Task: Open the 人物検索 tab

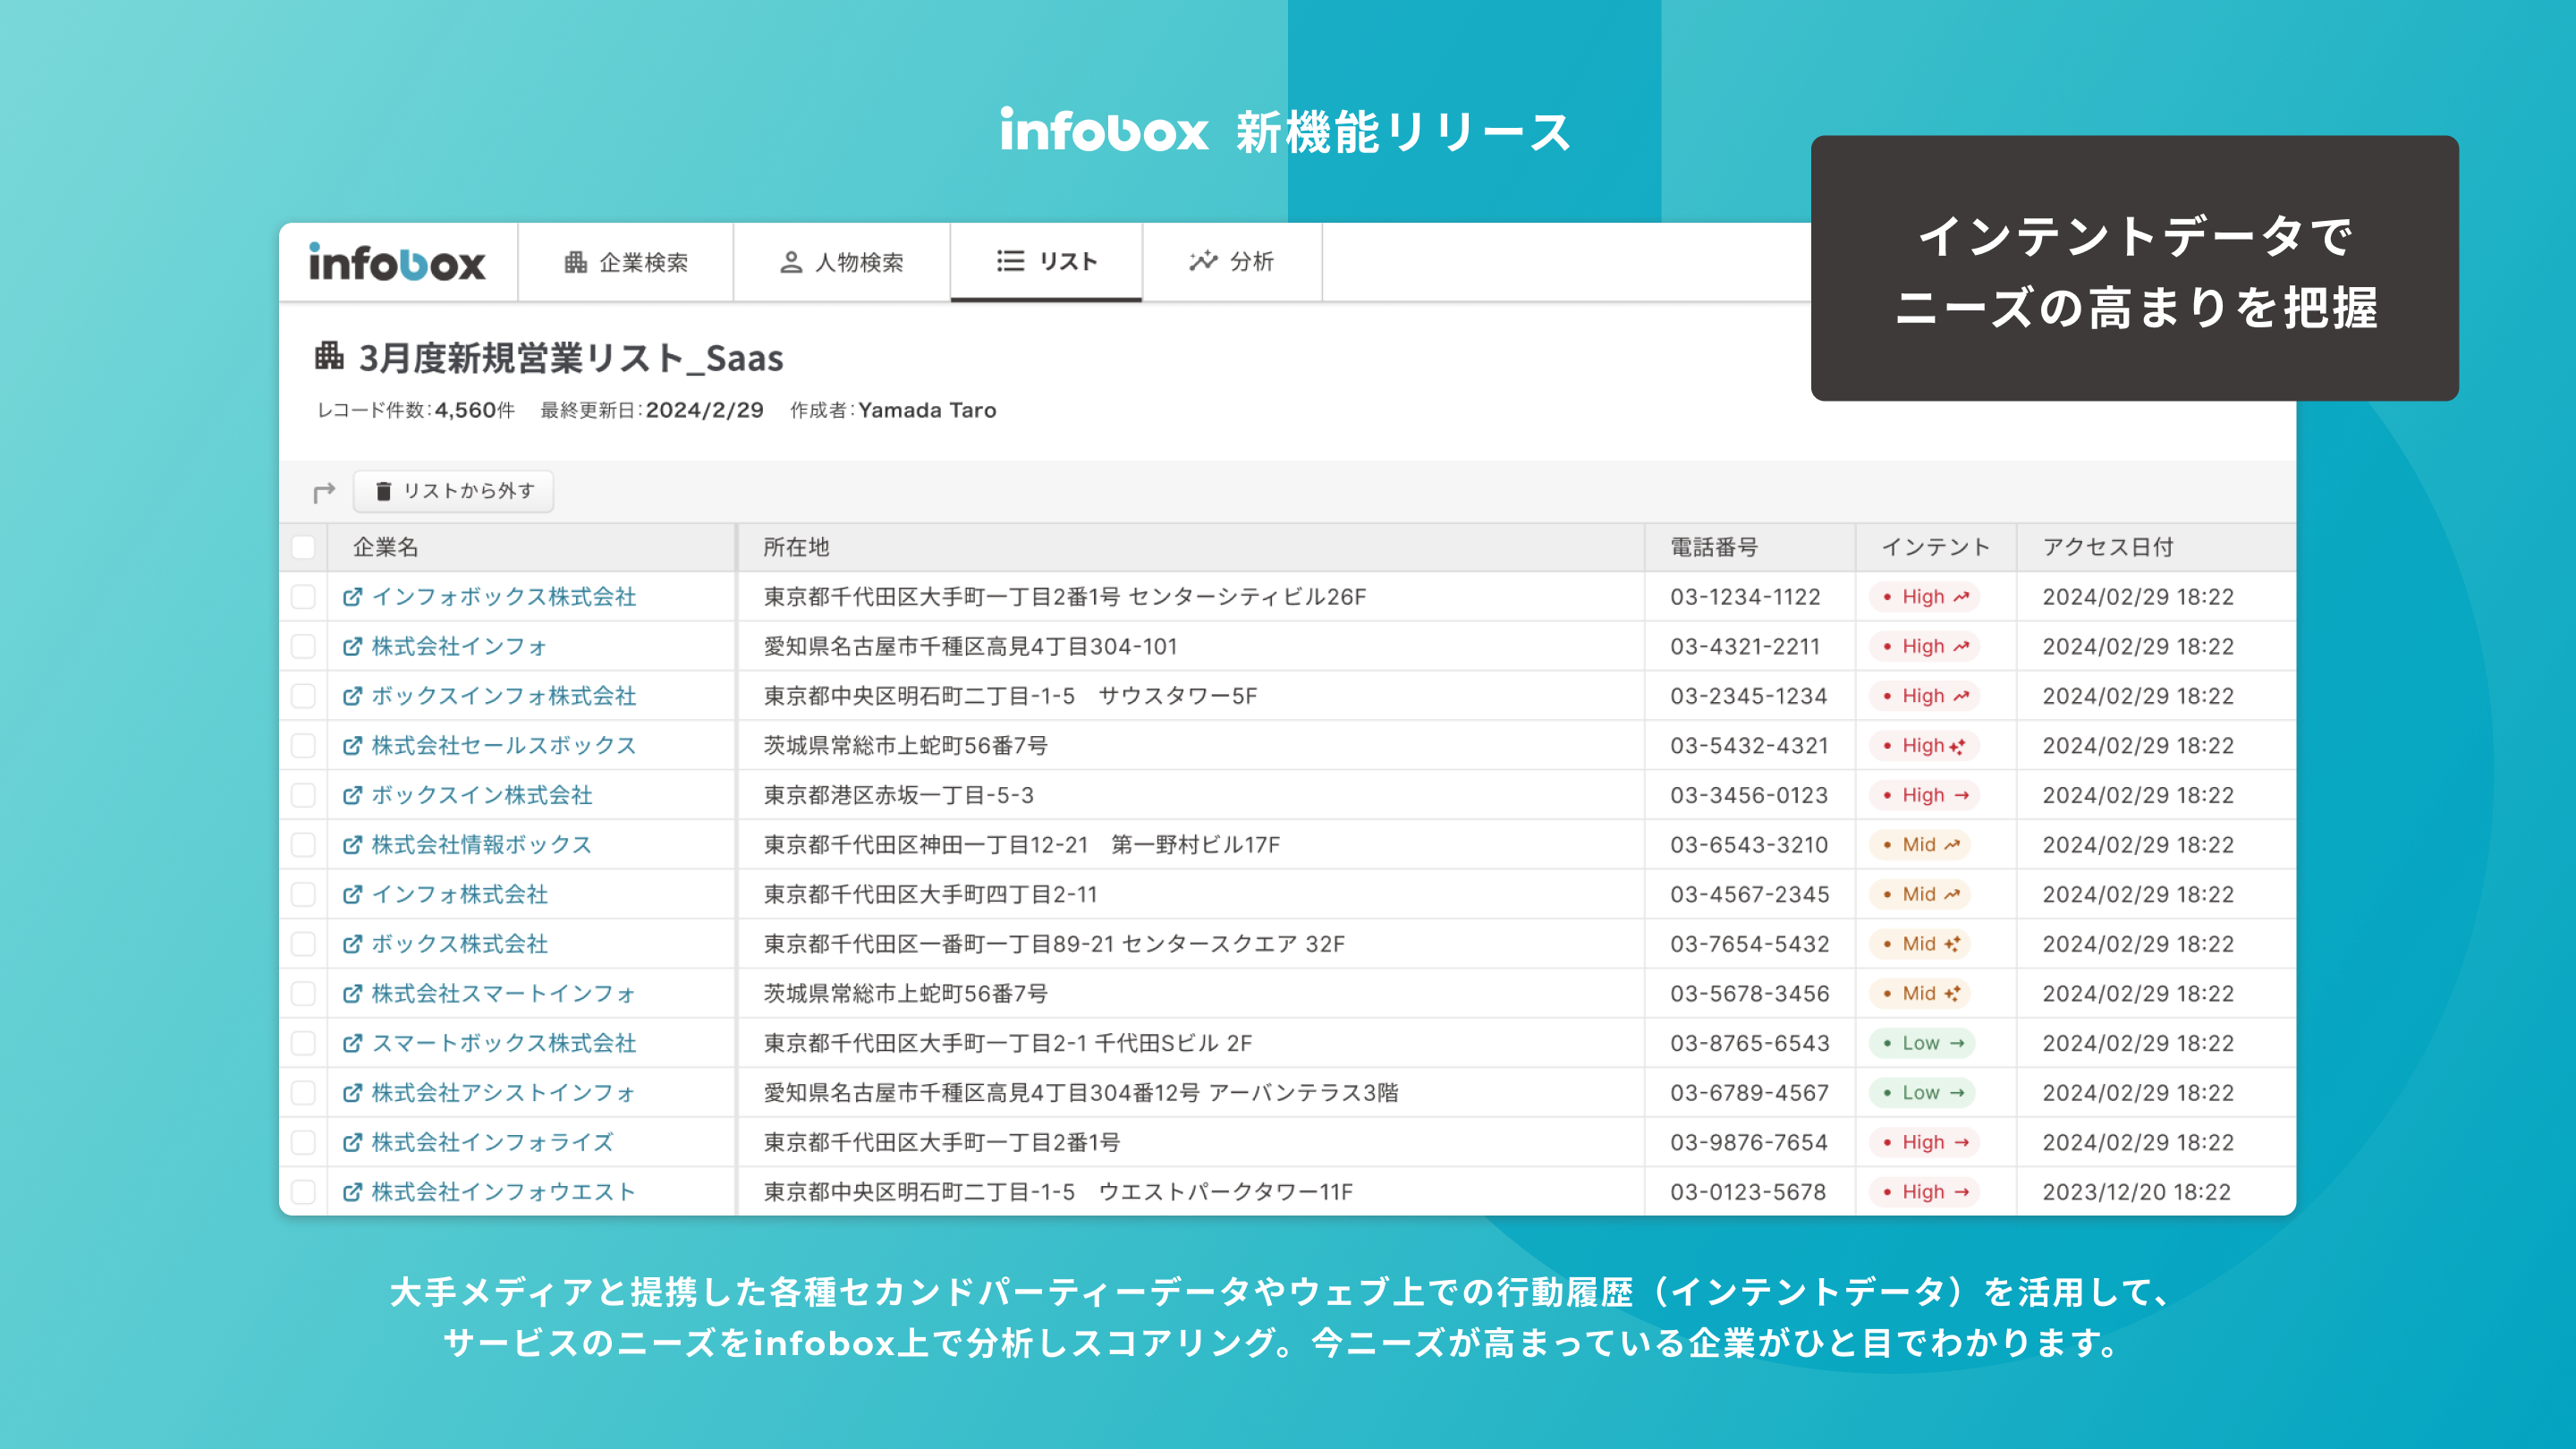Action: (841, 262)
